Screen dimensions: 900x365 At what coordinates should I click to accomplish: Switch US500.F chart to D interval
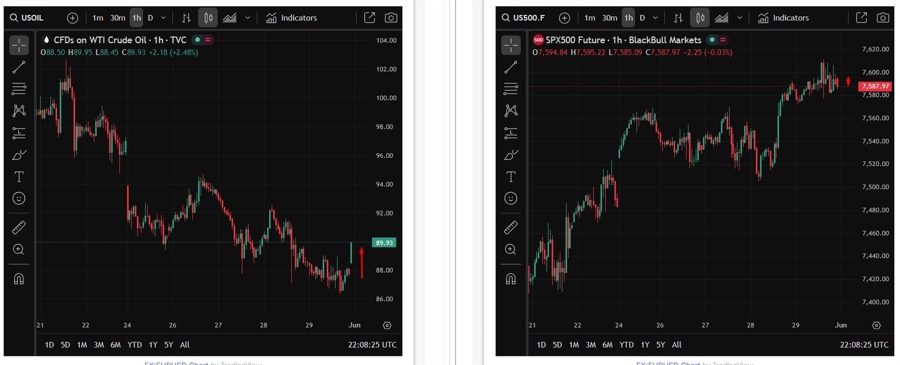(642, 18)
